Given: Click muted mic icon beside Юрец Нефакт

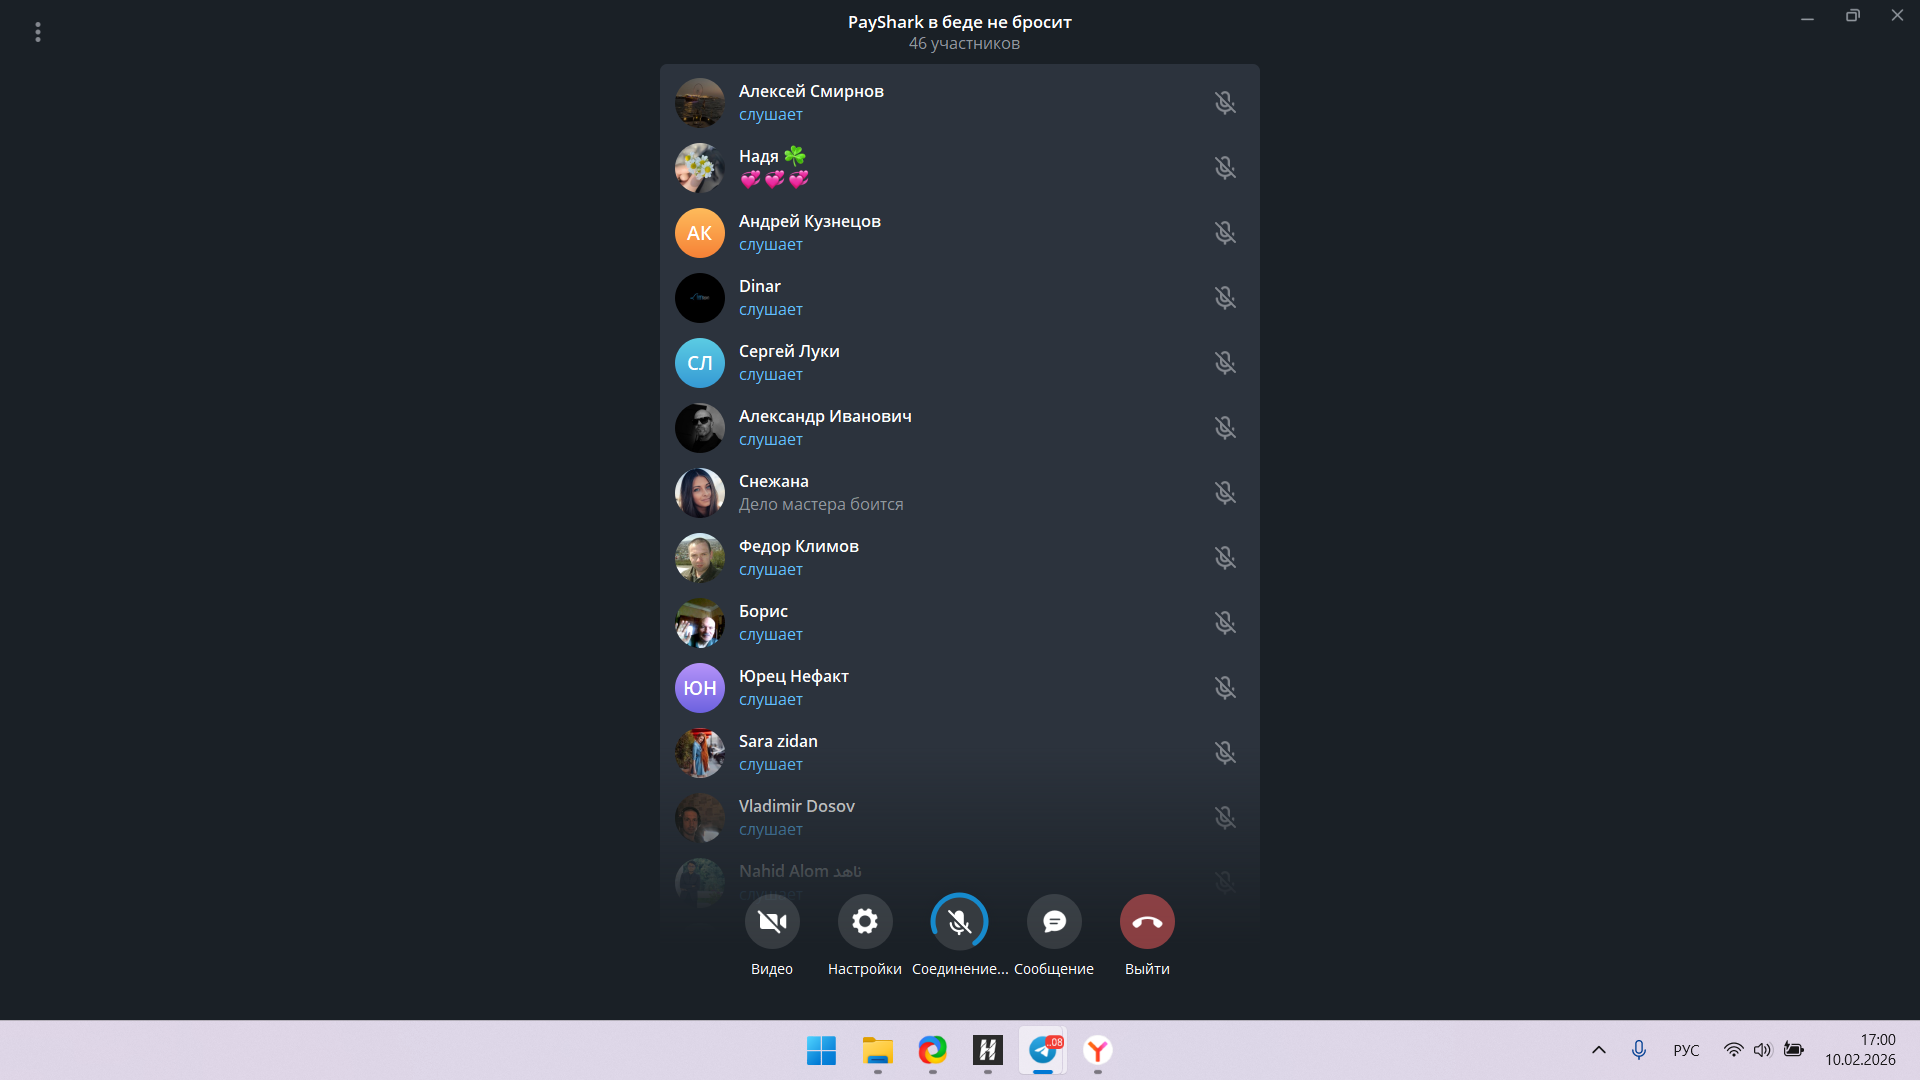Looking at the screenshot, I should (x=1225, y=688).
